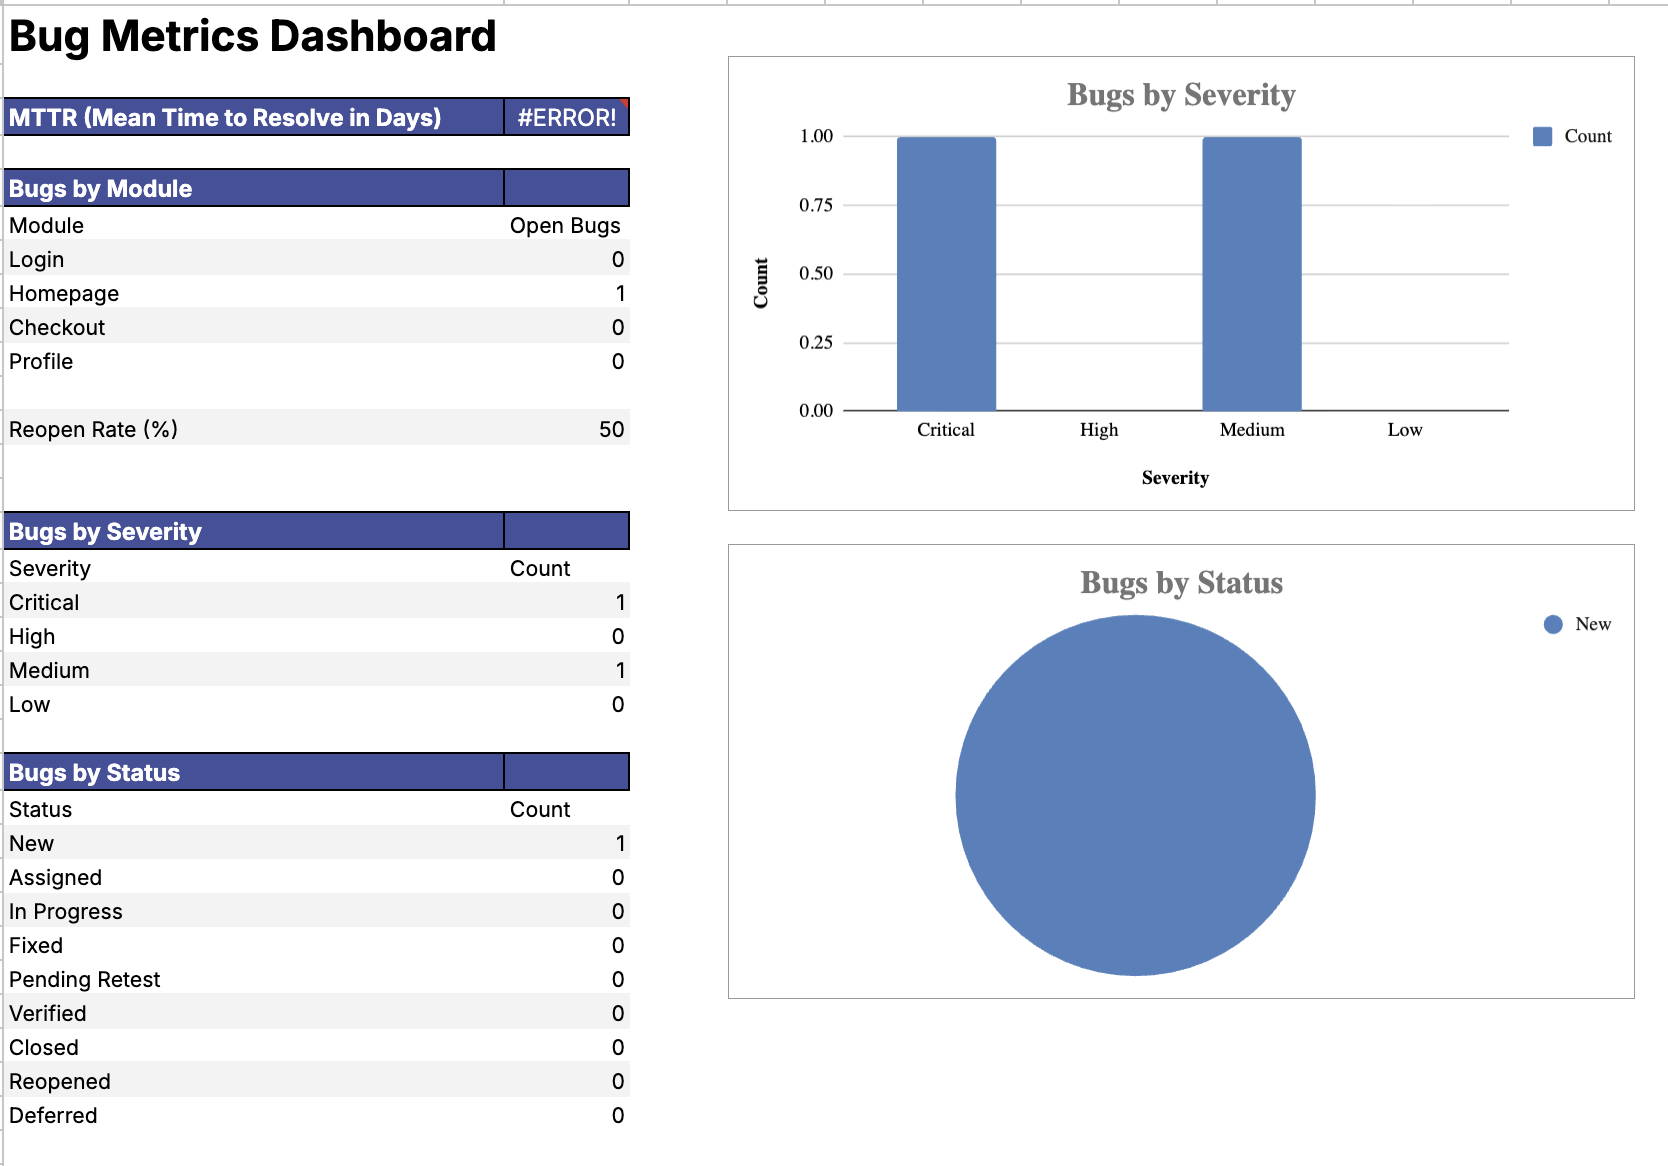Click the #ERROR! MTTR value cell
The image size is (1668, 1166).
pyautogui.click(x=565, y=117)
